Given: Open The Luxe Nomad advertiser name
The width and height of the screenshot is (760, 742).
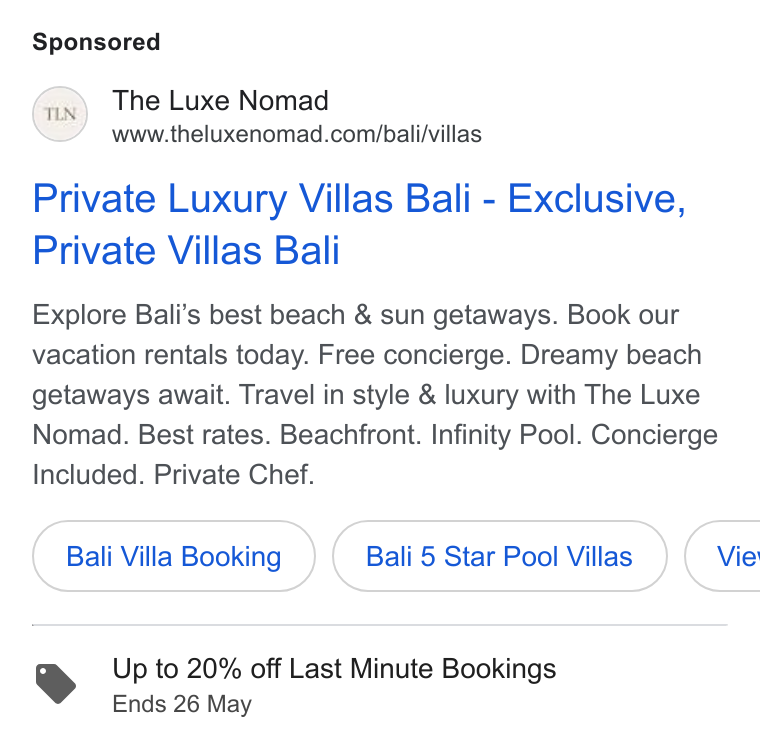Looking at the screenshot, I should [x=221, y=100].
